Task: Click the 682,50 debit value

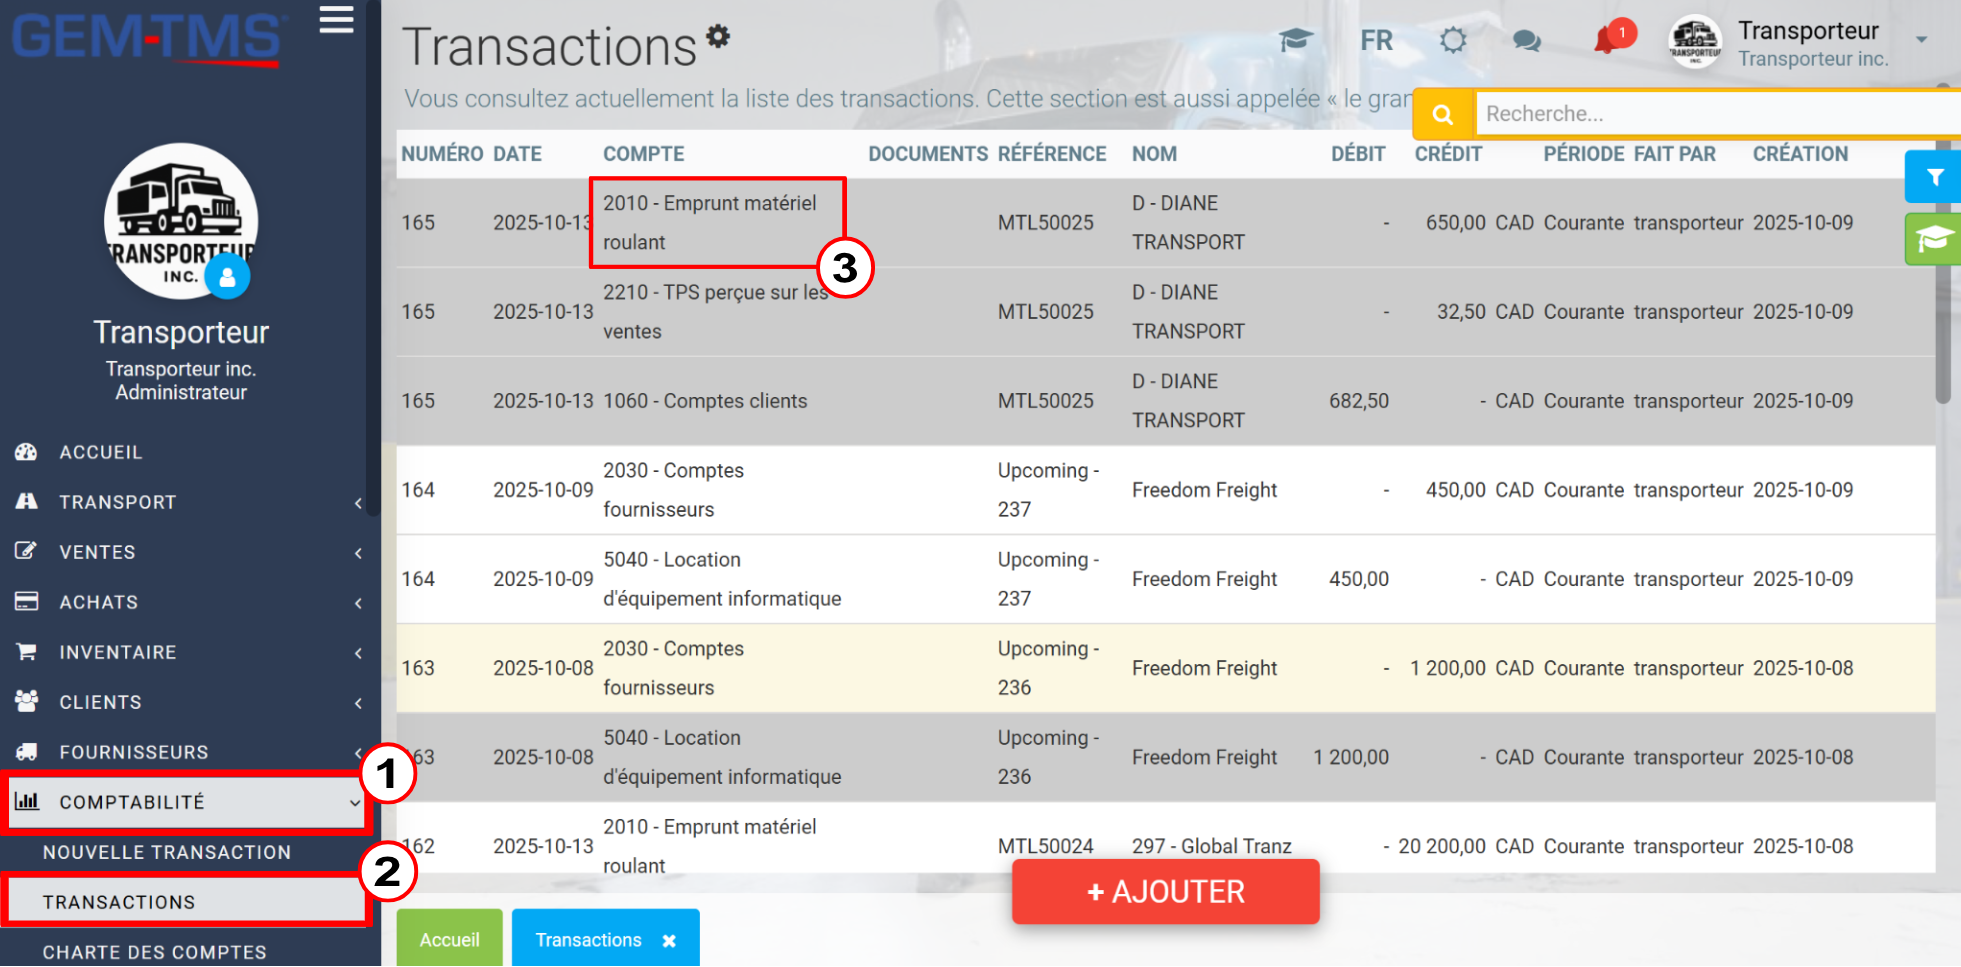Action: point(1358,401)
